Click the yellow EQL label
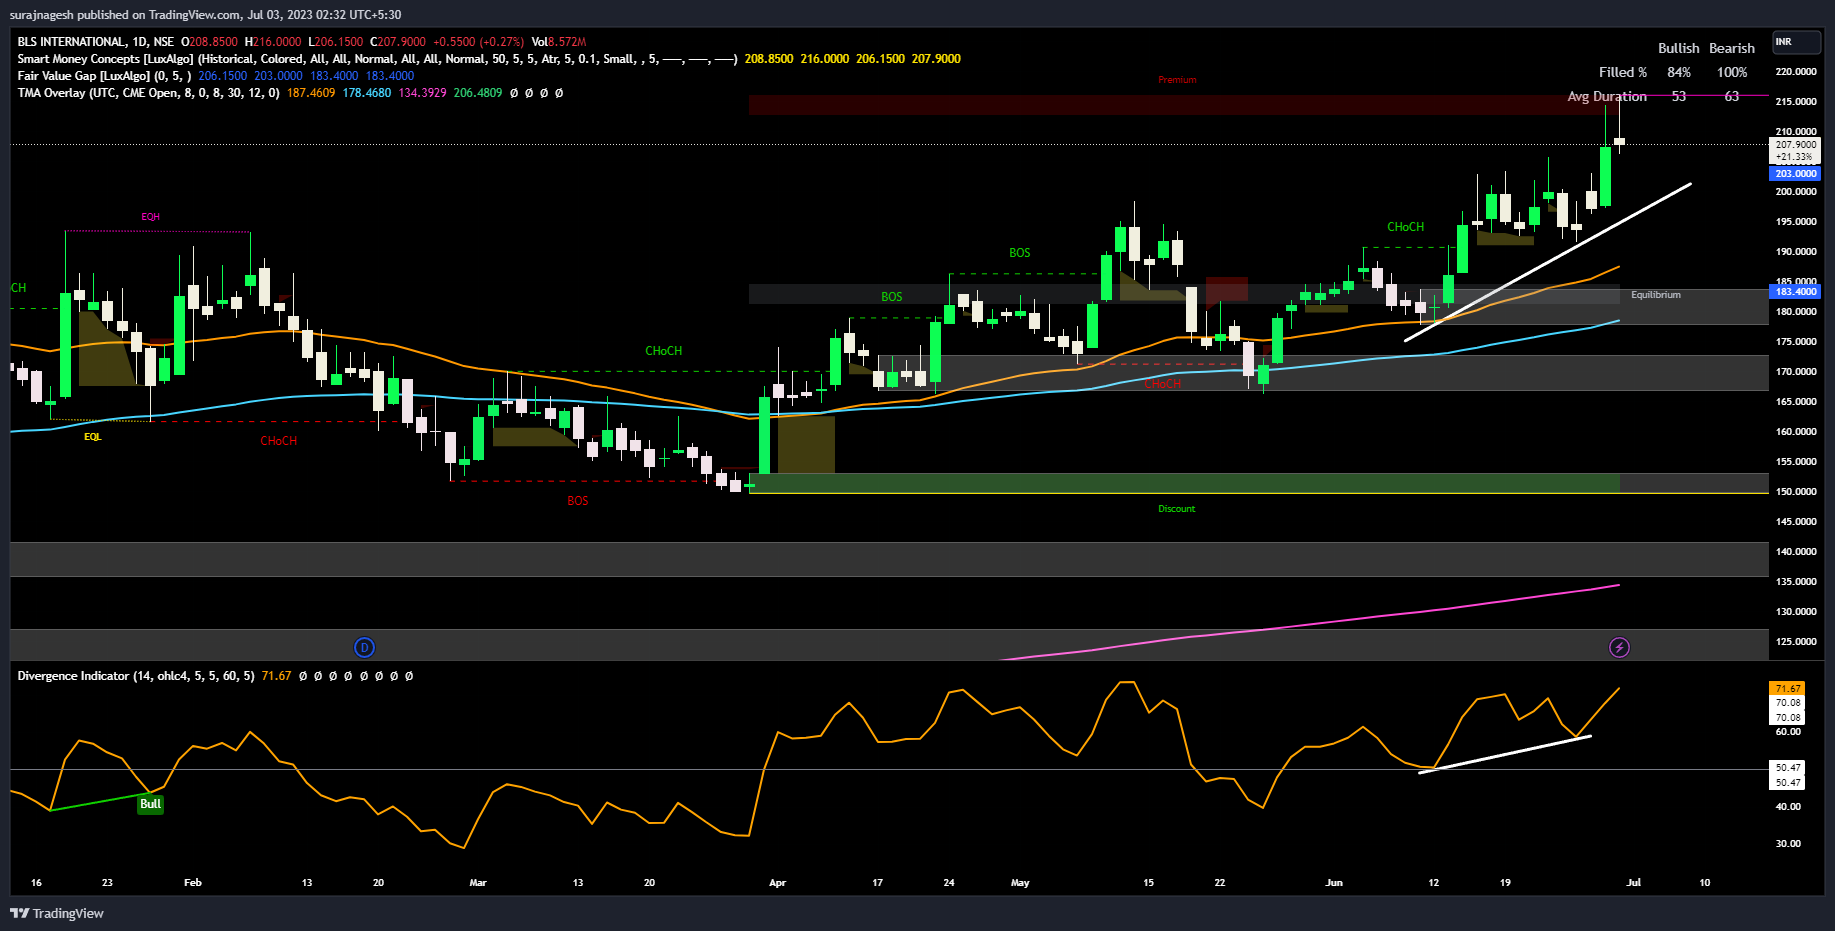Viewport: 1835px width, 931px height. click(x=92, y=437)
